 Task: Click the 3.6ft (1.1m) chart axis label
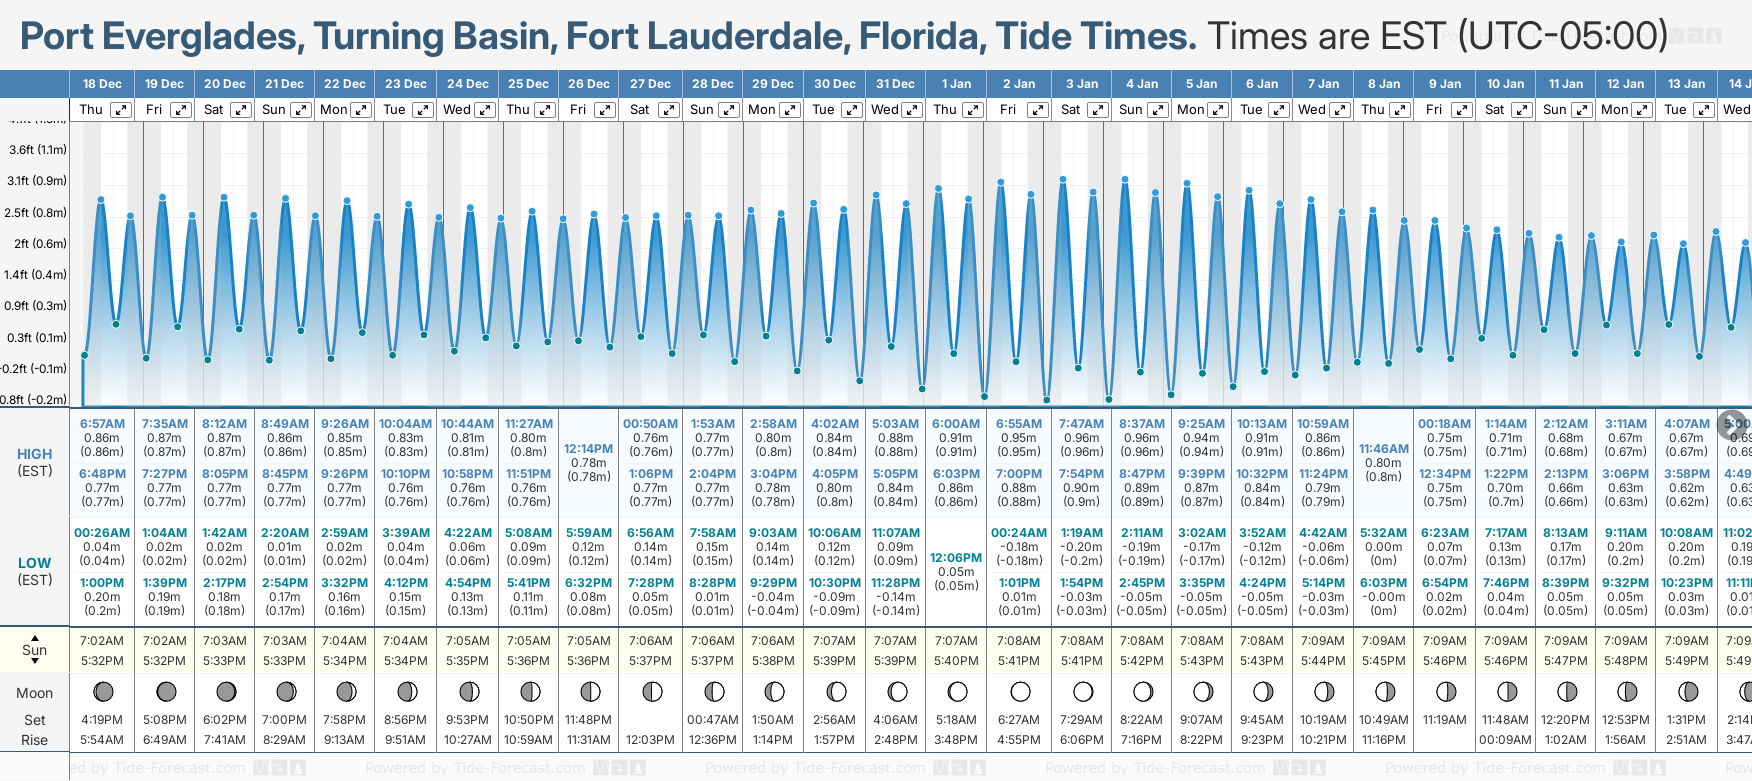37,150
